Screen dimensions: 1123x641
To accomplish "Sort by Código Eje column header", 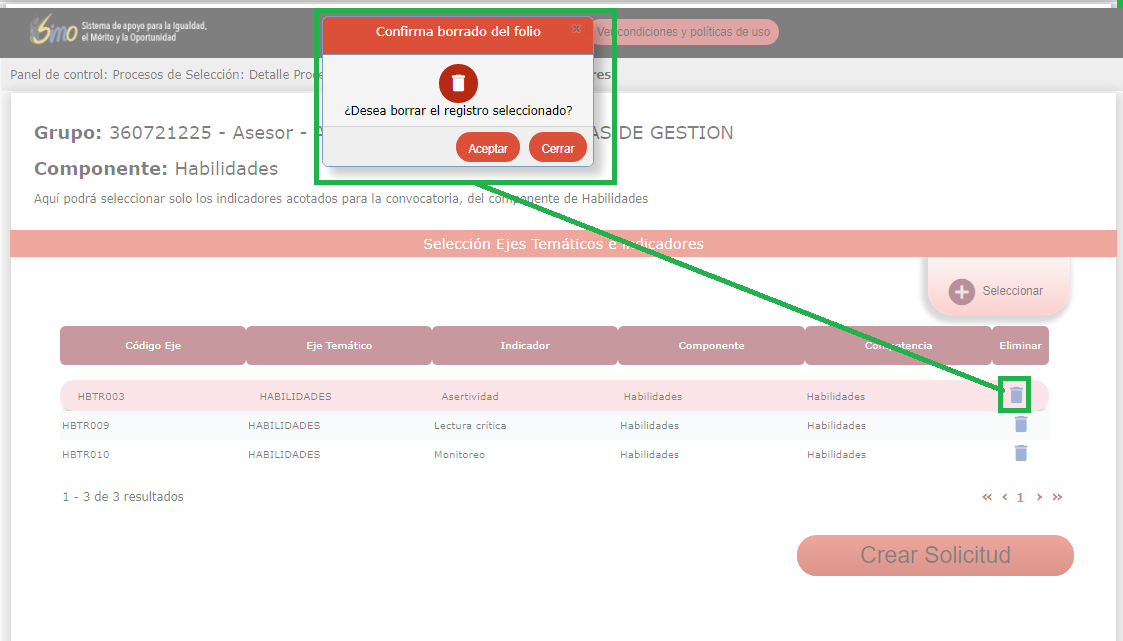I will 152,345.
